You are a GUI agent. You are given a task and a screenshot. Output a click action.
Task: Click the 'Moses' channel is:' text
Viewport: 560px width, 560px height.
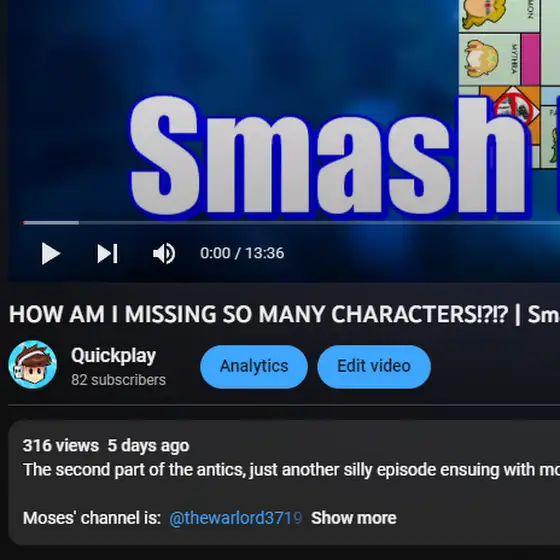(92, 518)
